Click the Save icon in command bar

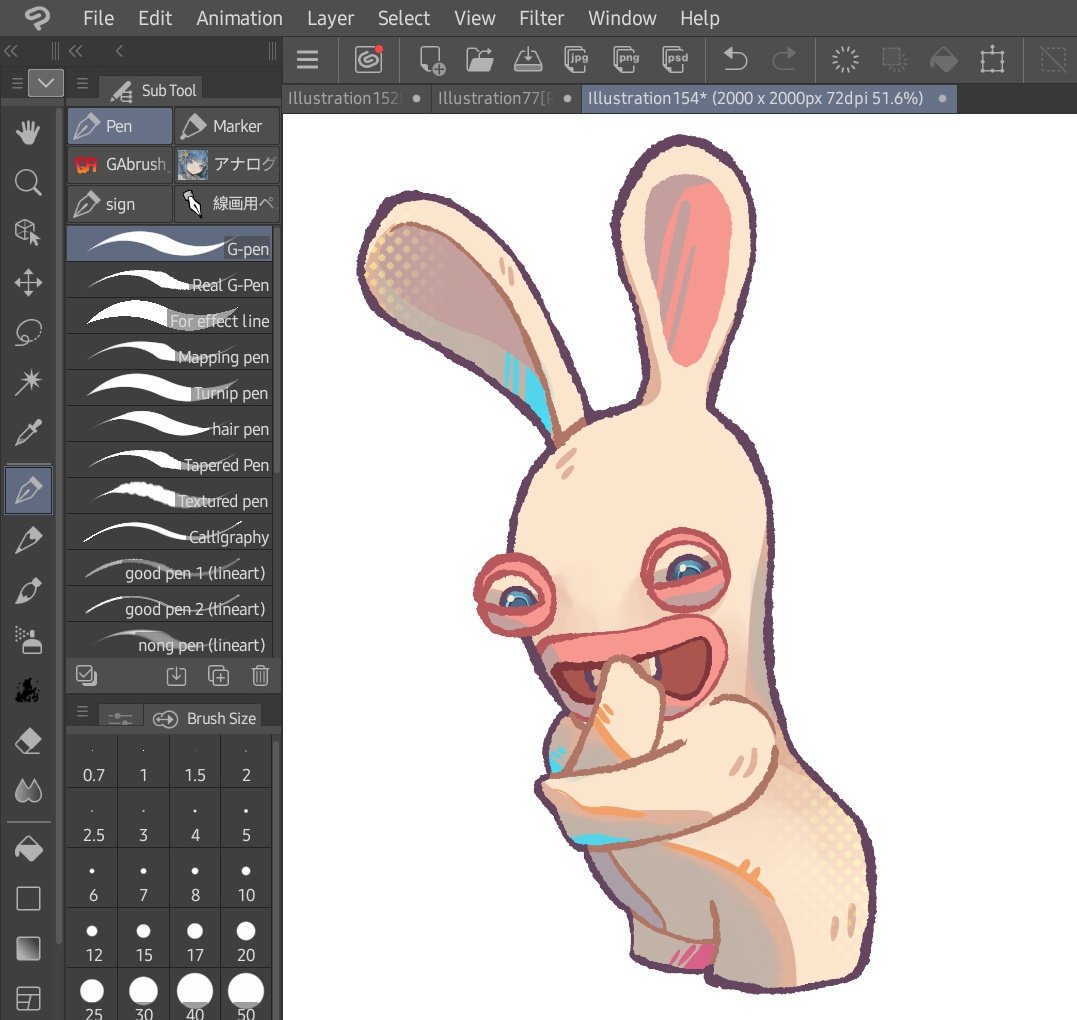click(x=528, y=60)
